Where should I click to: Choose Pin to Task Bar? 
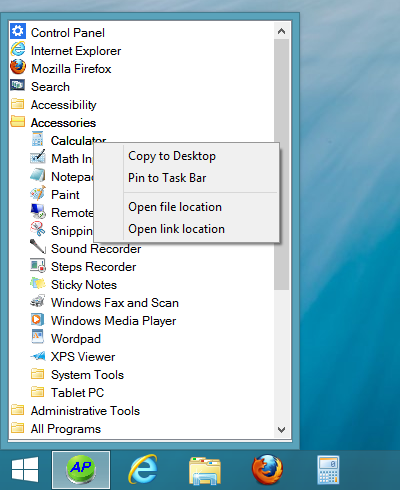pyautogui.click(x=167, y=178)
